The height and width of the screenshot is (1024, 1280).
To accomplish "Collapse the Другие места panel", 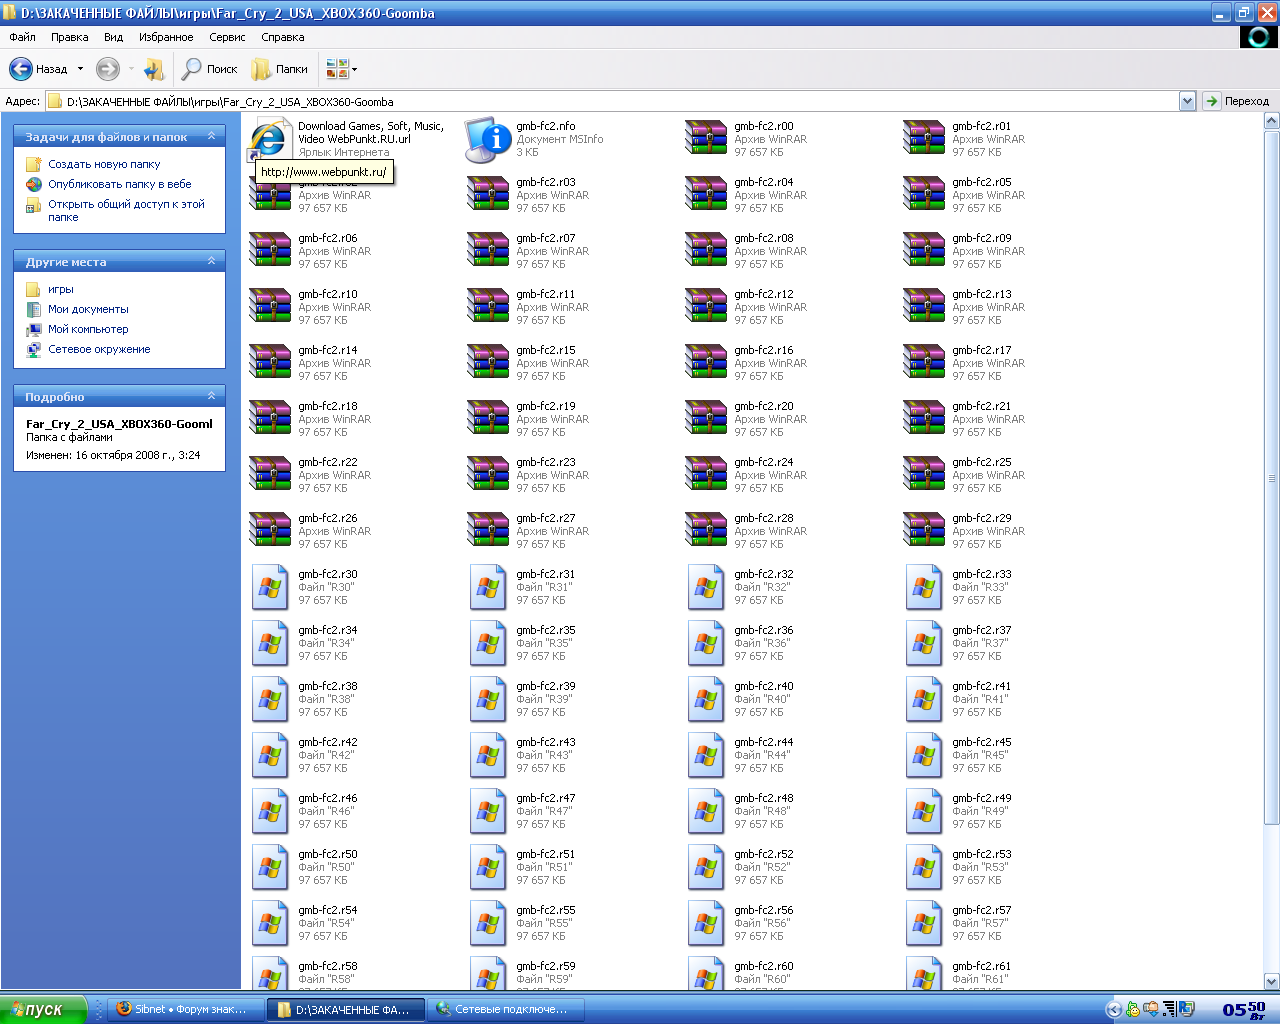I will [x=211, y=261].
